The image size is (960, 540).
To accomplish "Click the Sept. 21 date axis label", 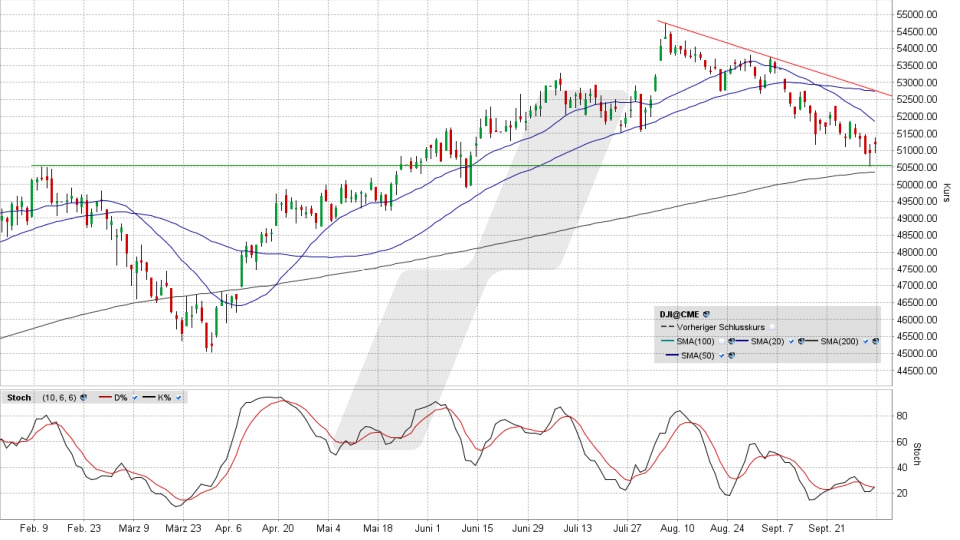I will pos(827,528).
